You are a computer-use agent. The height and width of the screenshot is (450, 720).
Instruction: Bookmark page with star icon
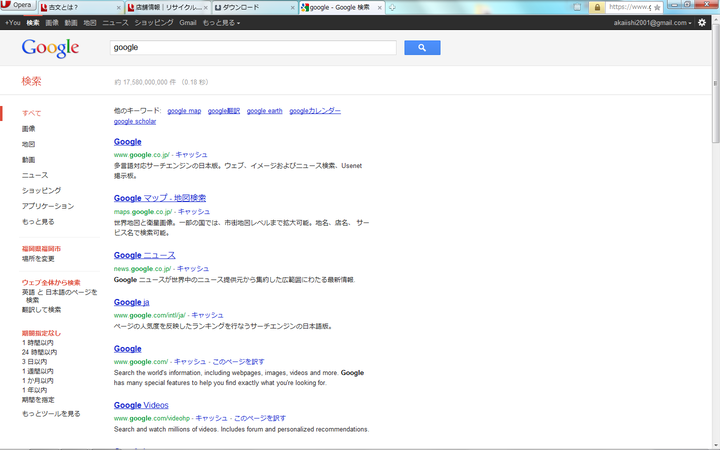pos(657,7)
